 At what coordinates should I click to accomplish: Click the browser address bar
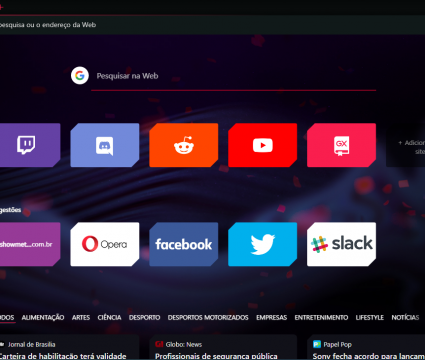click(x=212, y=25)
